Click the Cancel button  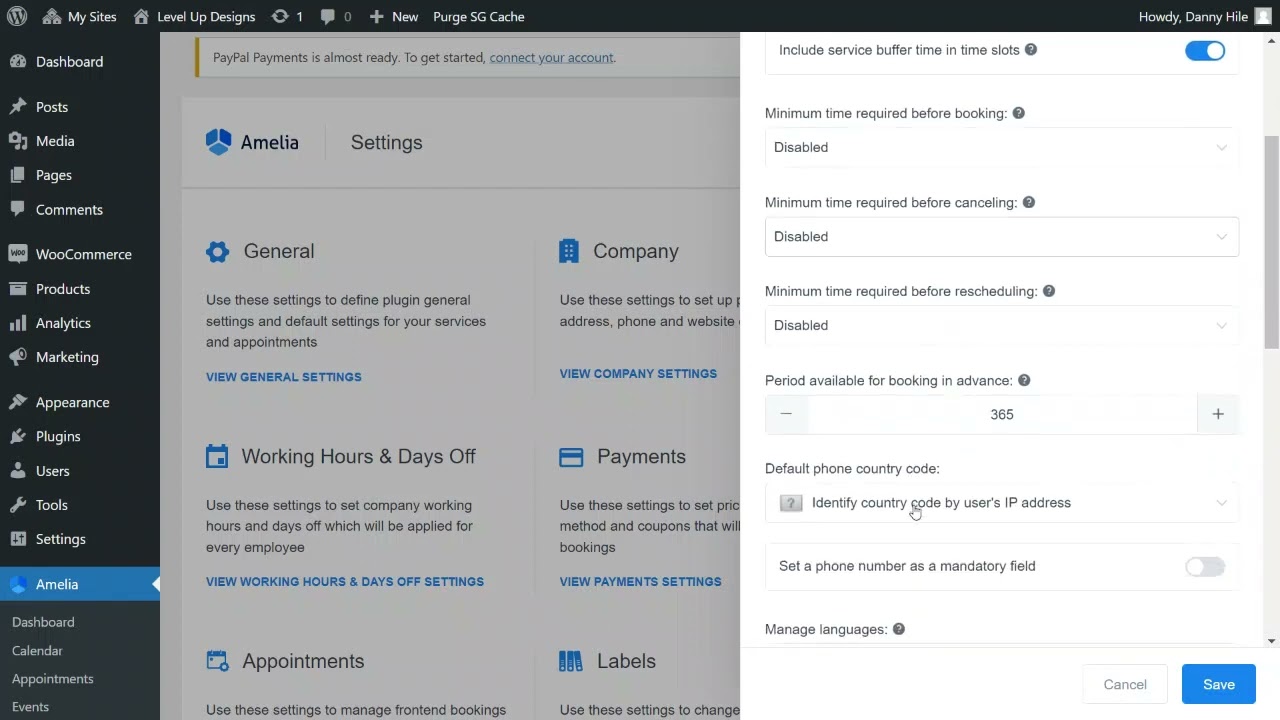click(x=1125, y=684)
